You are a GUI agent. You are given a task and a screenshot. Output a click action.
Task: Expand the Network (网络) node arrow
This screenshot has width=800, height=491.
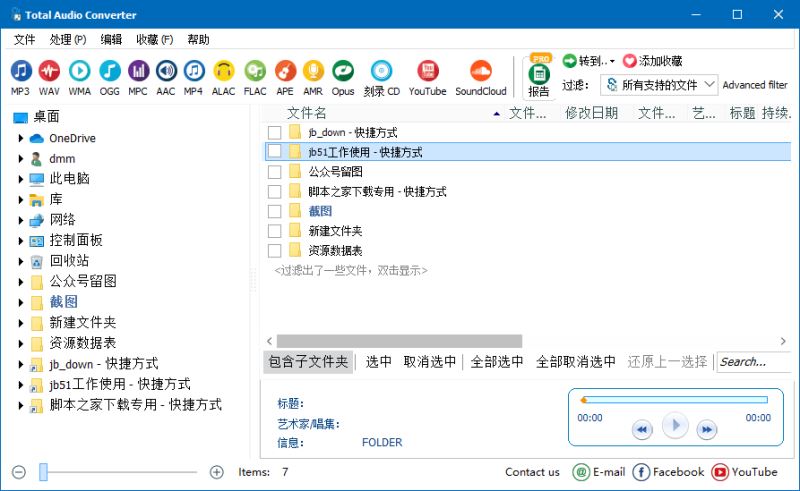[20, 220]
